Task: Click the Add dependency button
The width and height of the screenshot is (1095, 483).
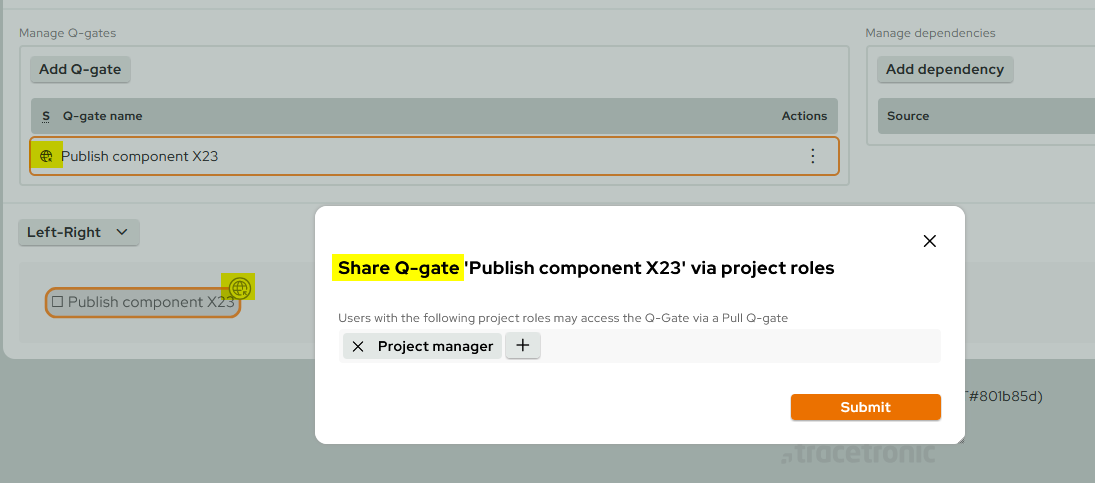Action: pos(944,69)
